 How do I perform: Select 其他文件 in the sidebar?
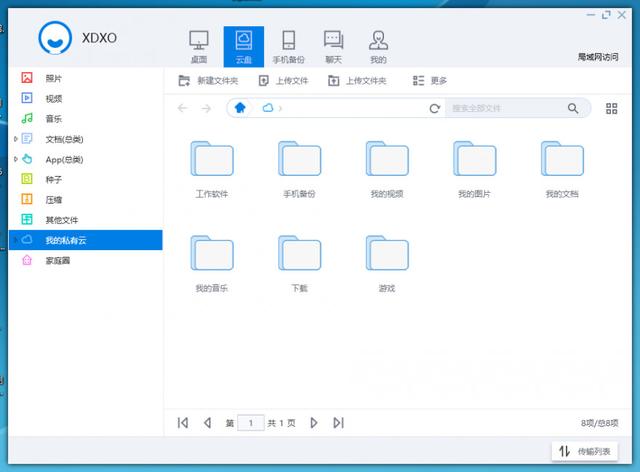86,220
